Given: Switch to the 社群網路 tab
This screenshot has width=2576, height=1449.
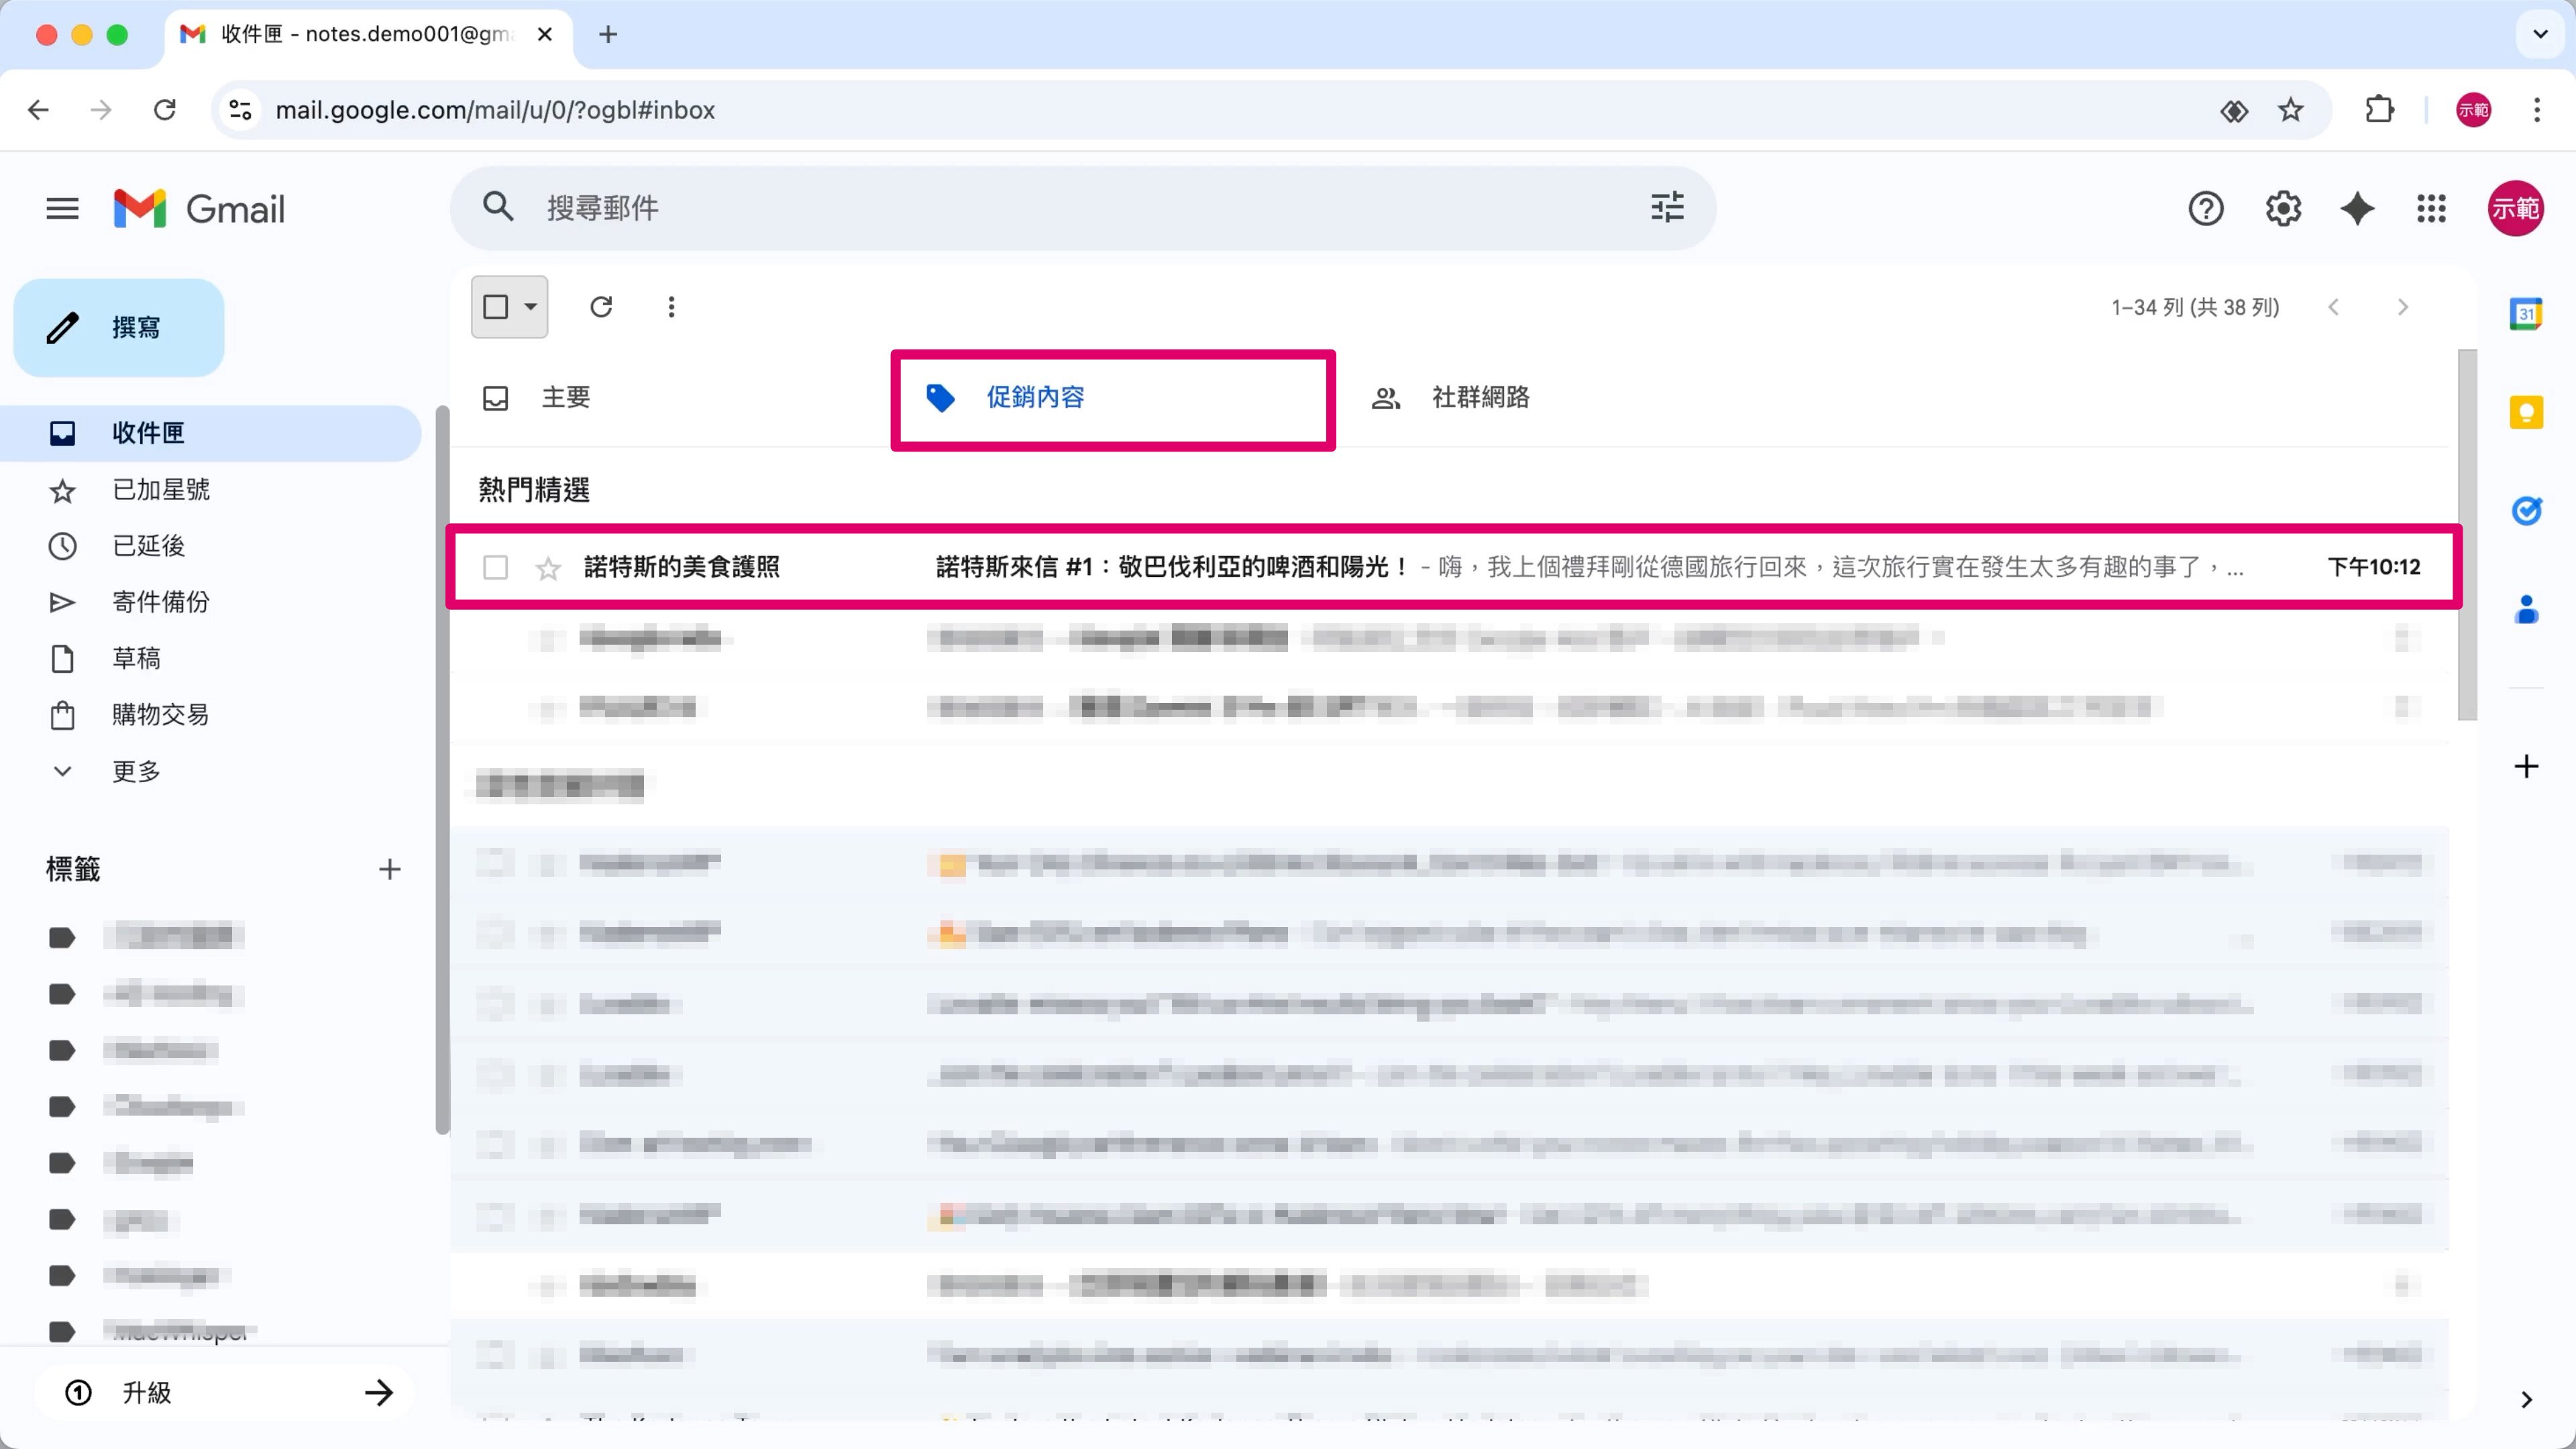Looking at the screenshot, I should click(1480, 398).
